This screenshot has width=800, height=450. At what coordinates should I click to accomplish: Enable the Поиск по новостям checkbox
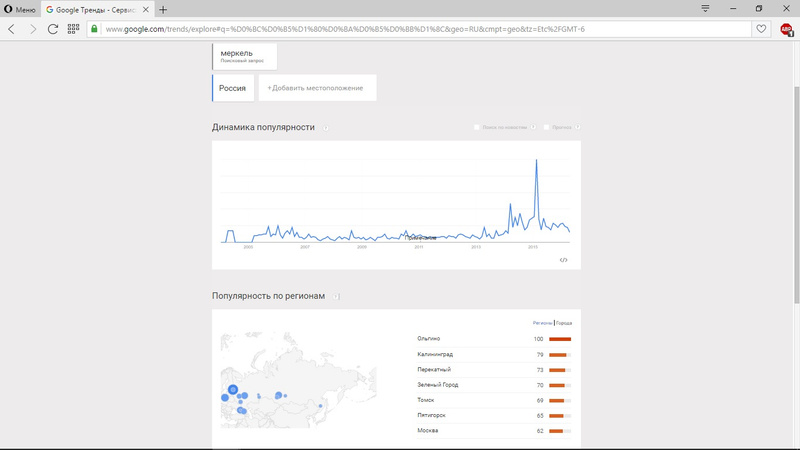pyautogui.click(x=477, y=127)
